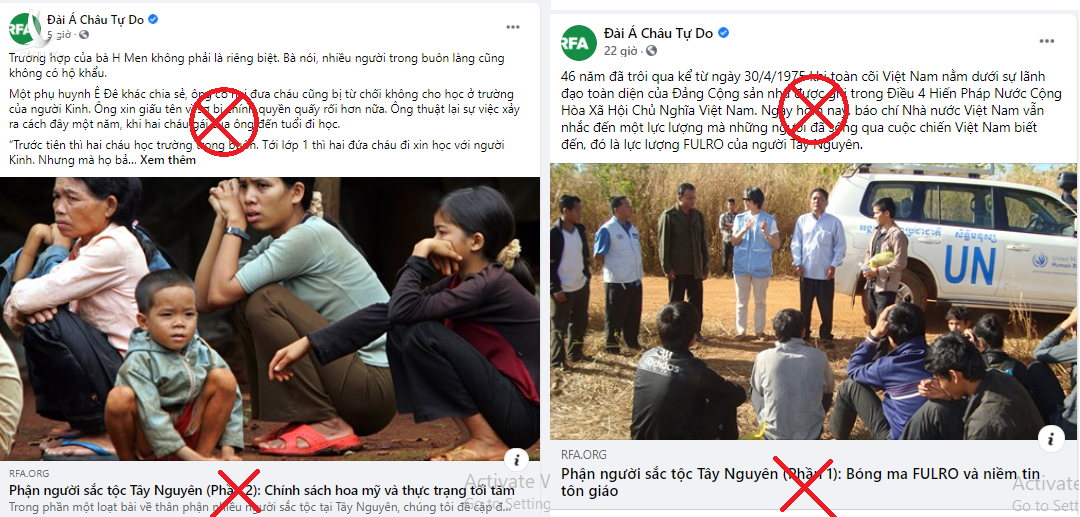Expand the left post text with Xem thêm
This screenshot has height=517, width=1080.
pyautogui.click(x=168, y=160)
